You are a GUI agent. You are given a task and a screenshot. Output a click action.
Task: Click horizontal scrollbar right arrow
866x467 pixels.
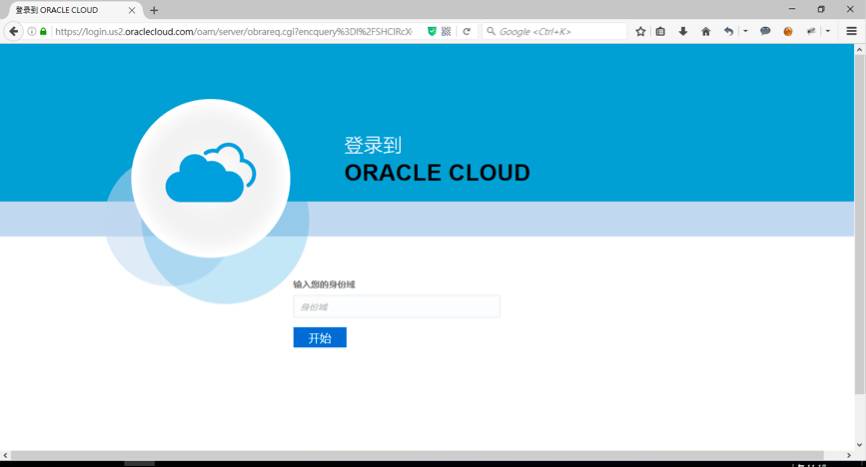pos(849,455)
